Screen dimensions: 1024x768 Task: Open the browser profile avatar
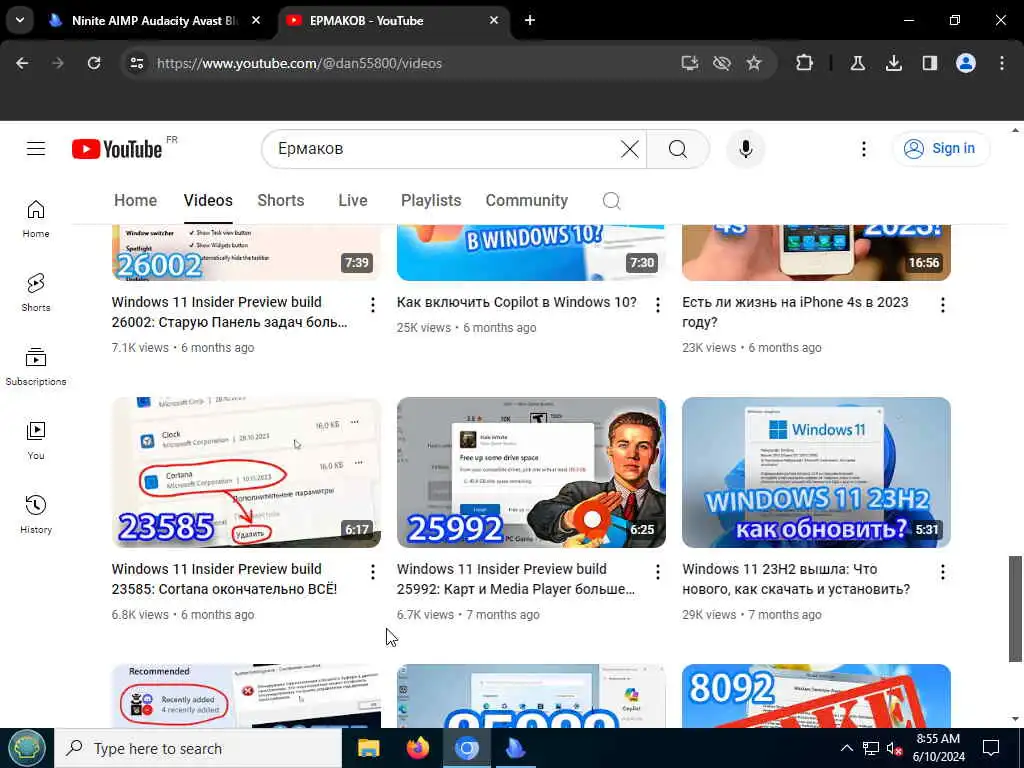tap(966, 63)
